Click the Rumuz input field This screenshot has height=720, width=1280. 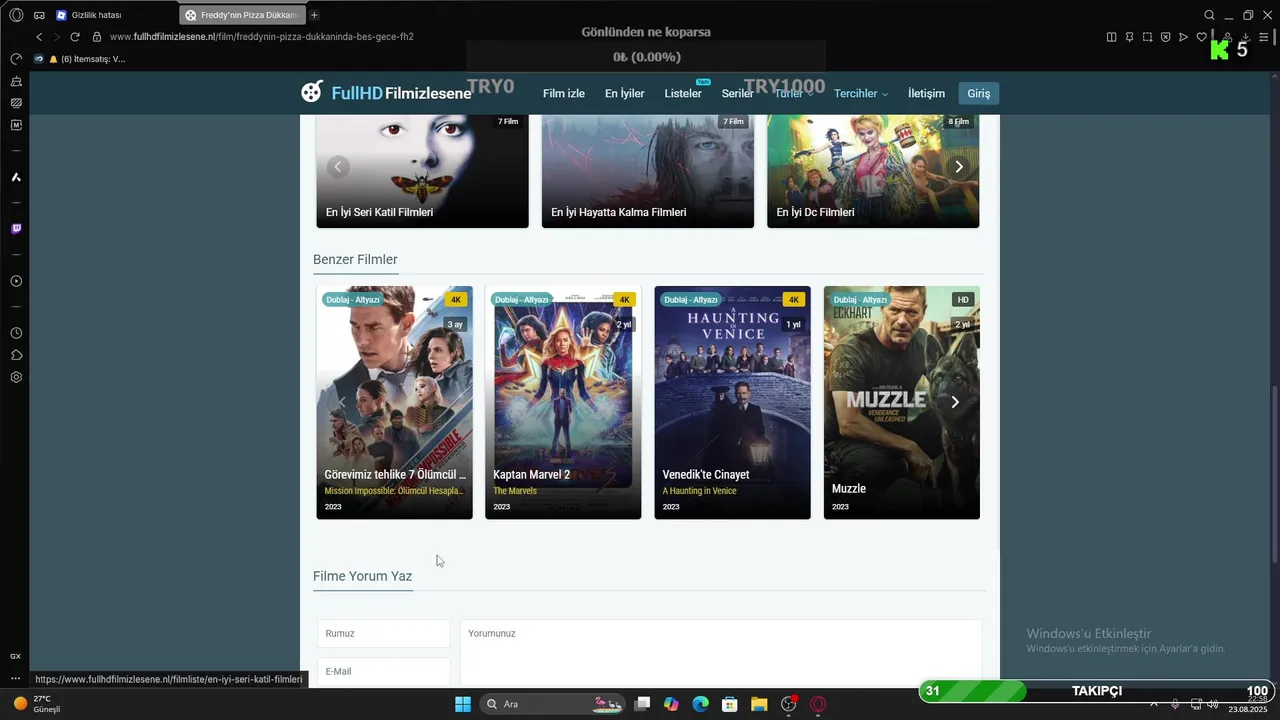point(383,633)
